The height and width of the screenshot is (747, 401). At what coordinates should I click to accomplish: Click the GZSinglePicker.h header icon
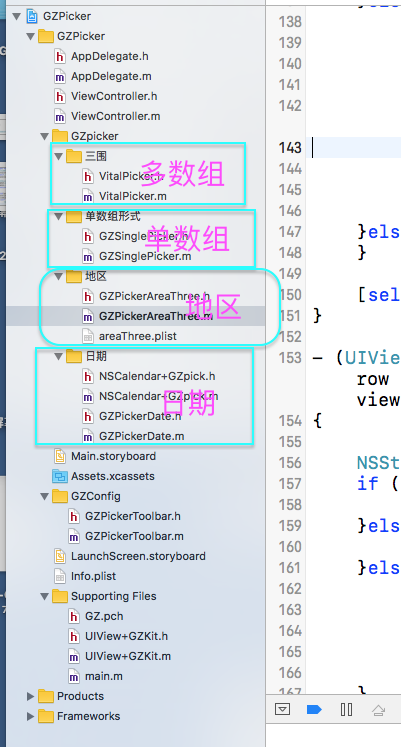point(88,236)
